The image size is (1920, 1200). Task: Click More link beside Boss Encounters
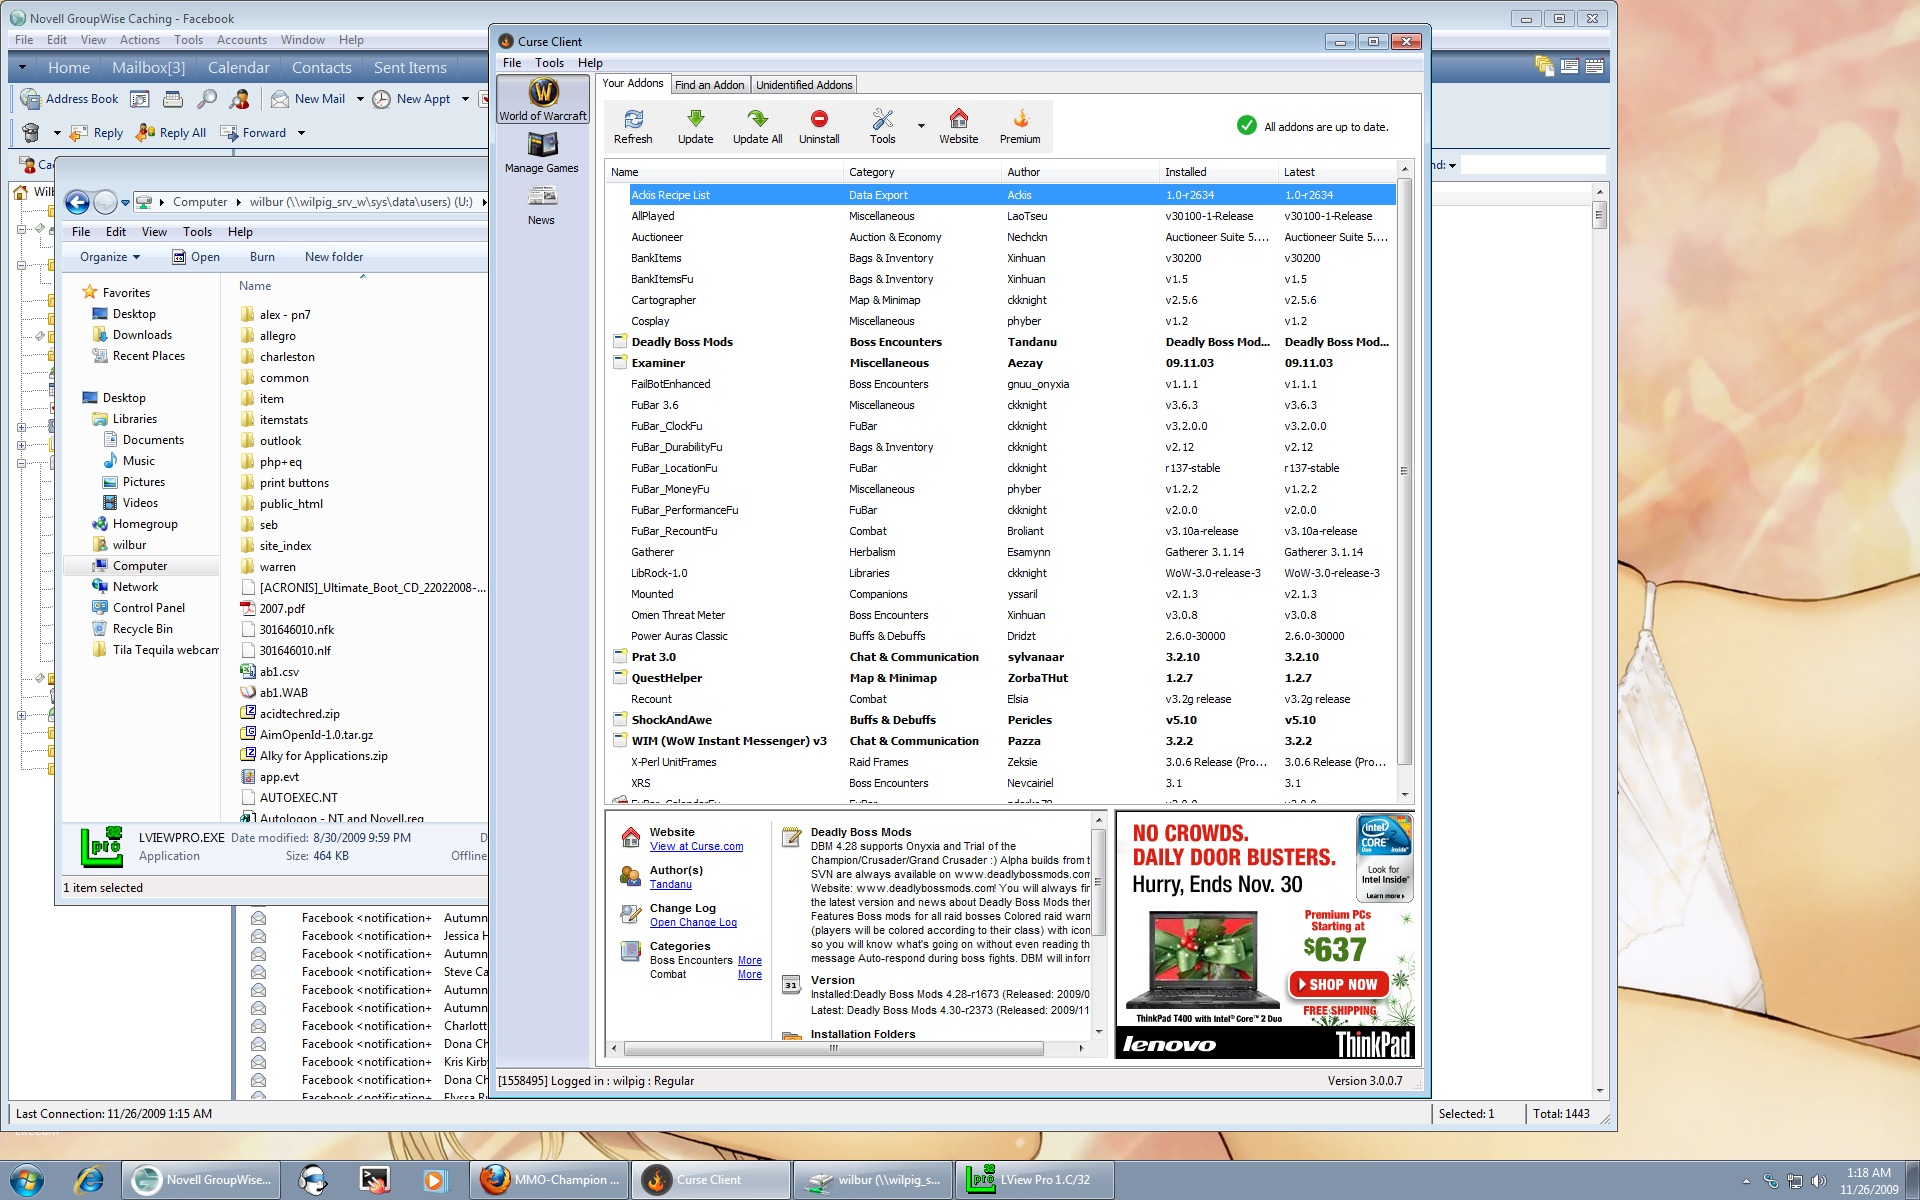pyautogui.click(x=750, y=960)
